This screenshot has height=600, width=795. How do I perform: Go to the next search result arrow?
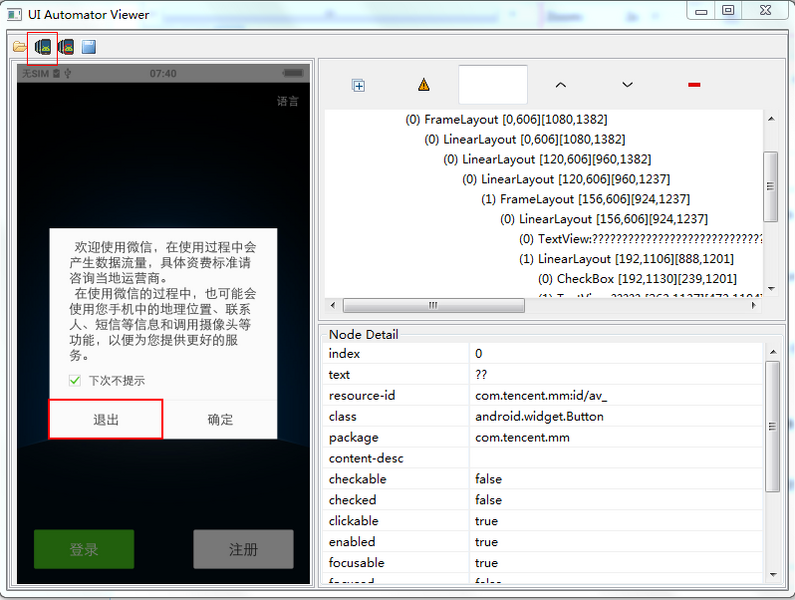[x=628, y=85]
